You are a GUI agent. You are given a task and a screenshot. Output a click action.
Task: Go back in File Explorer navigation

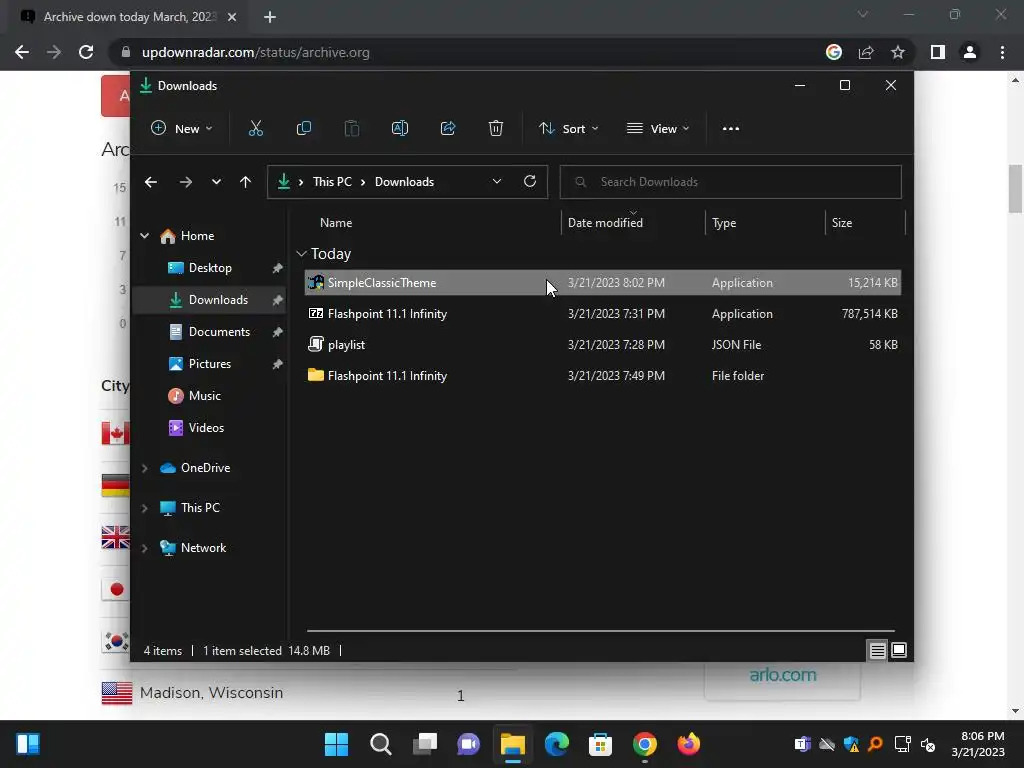pos(151,182)
